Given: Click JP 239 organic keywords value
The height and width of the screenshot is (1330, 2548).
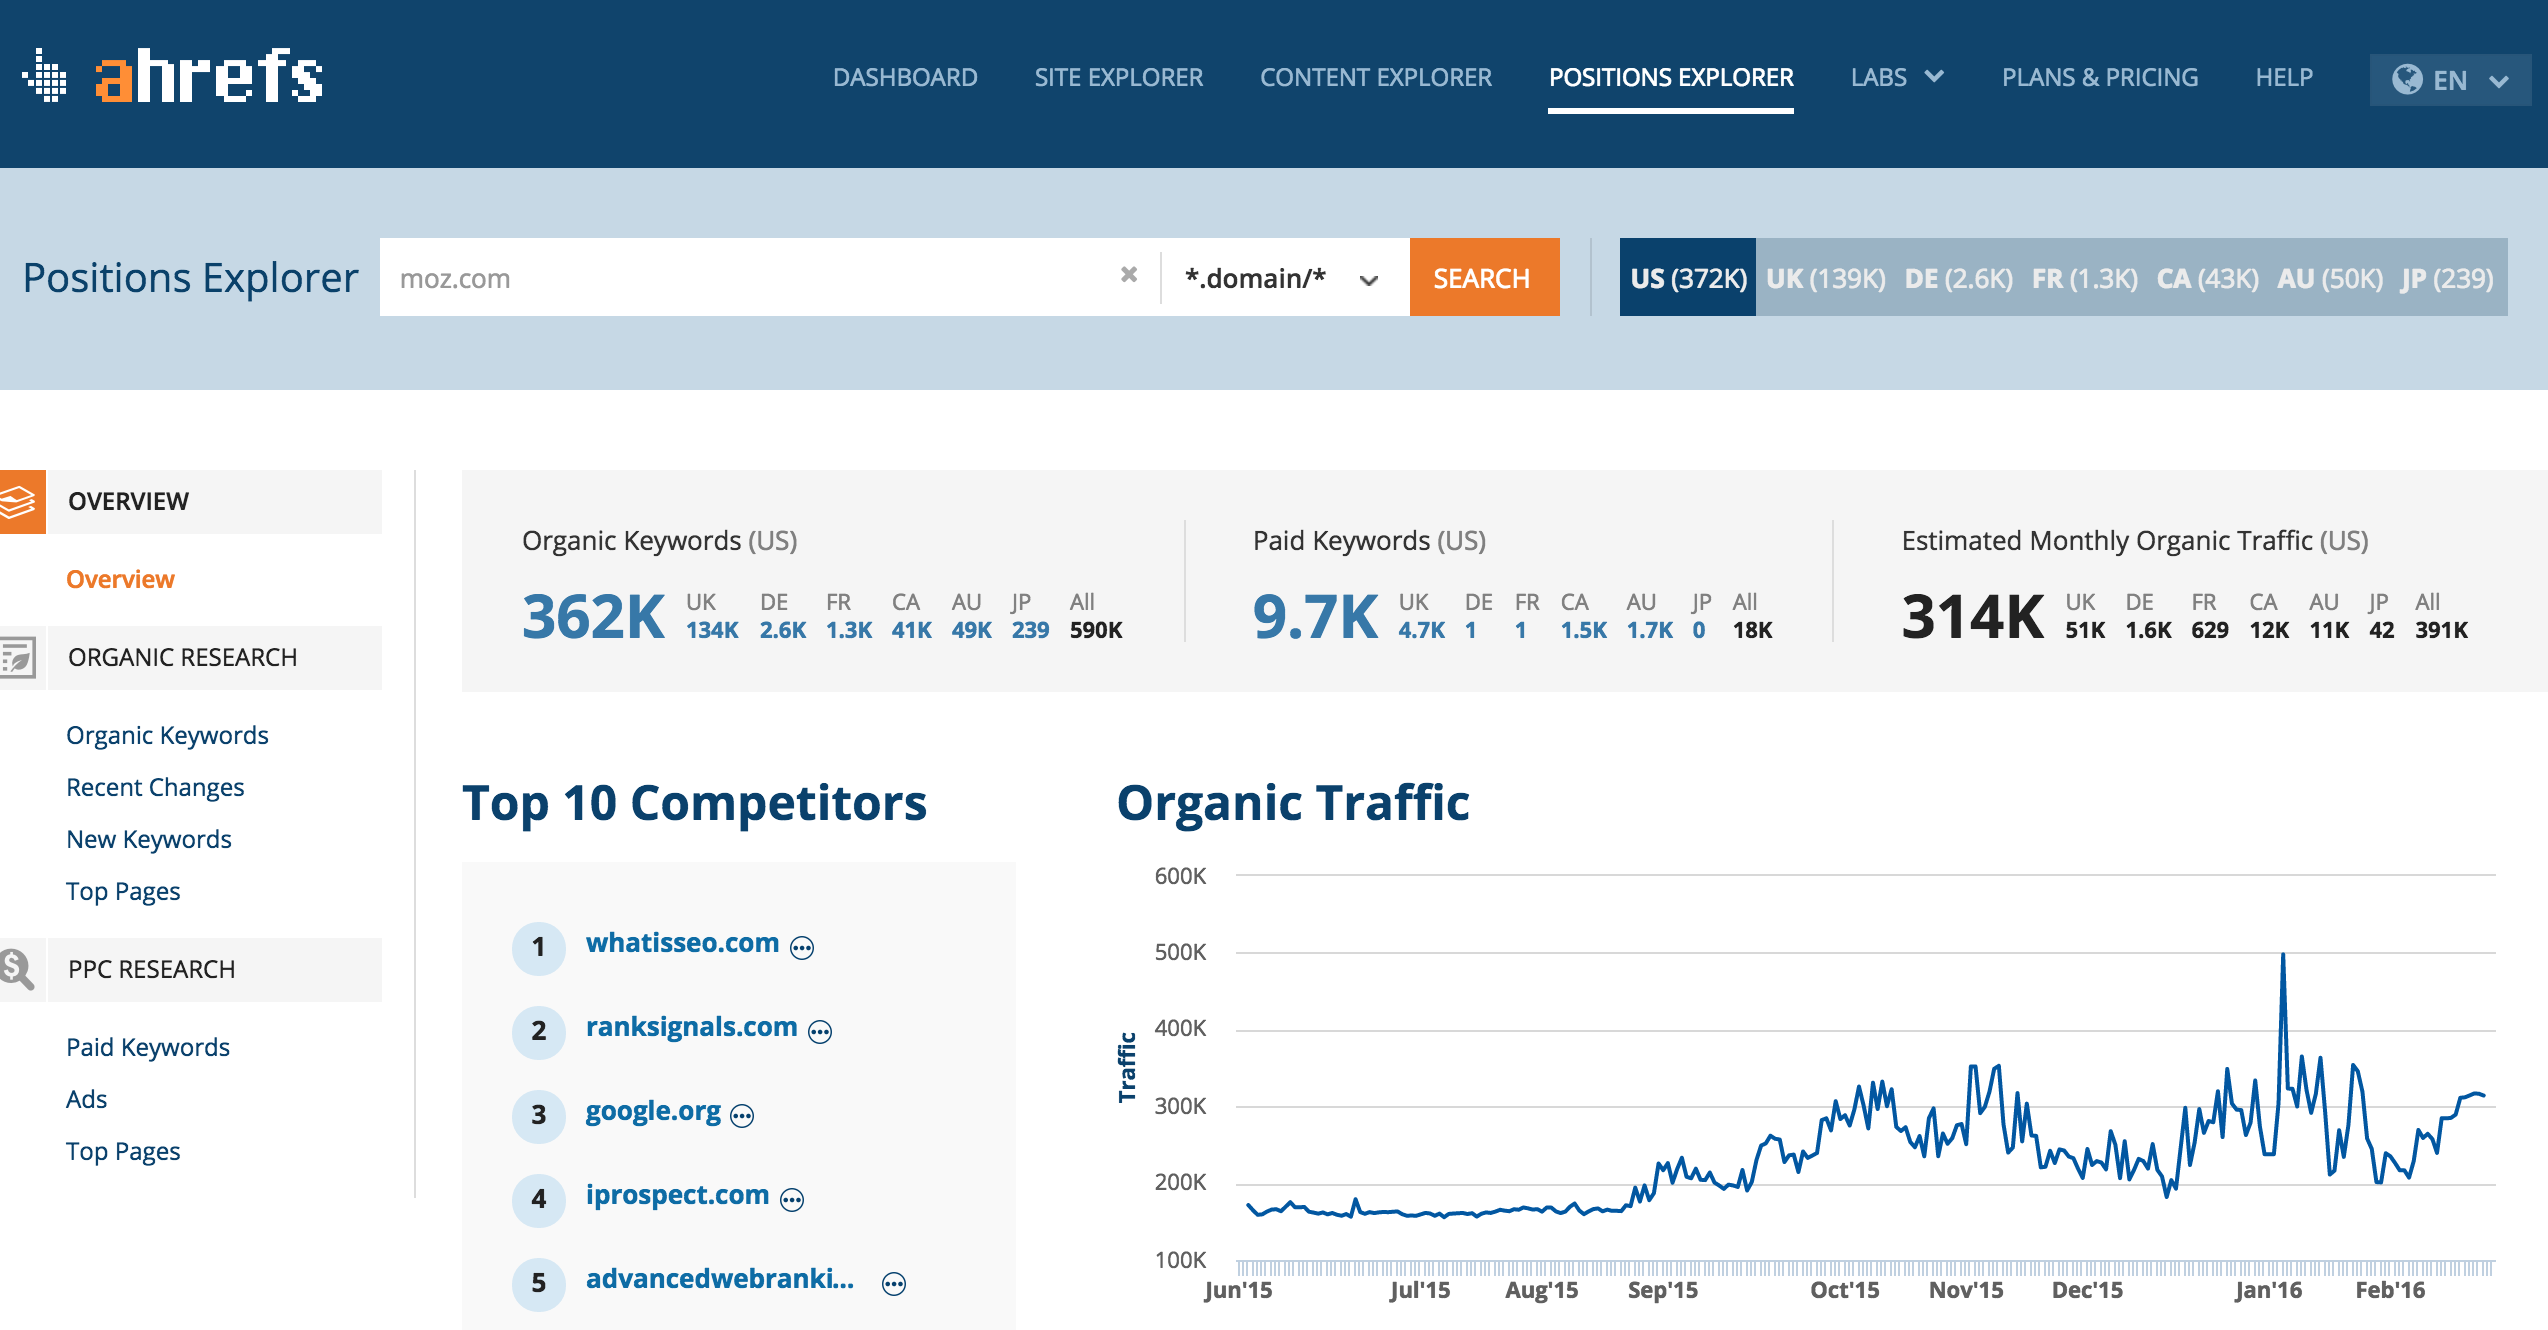Looking at the screenshot, I should click(1030, 630).
